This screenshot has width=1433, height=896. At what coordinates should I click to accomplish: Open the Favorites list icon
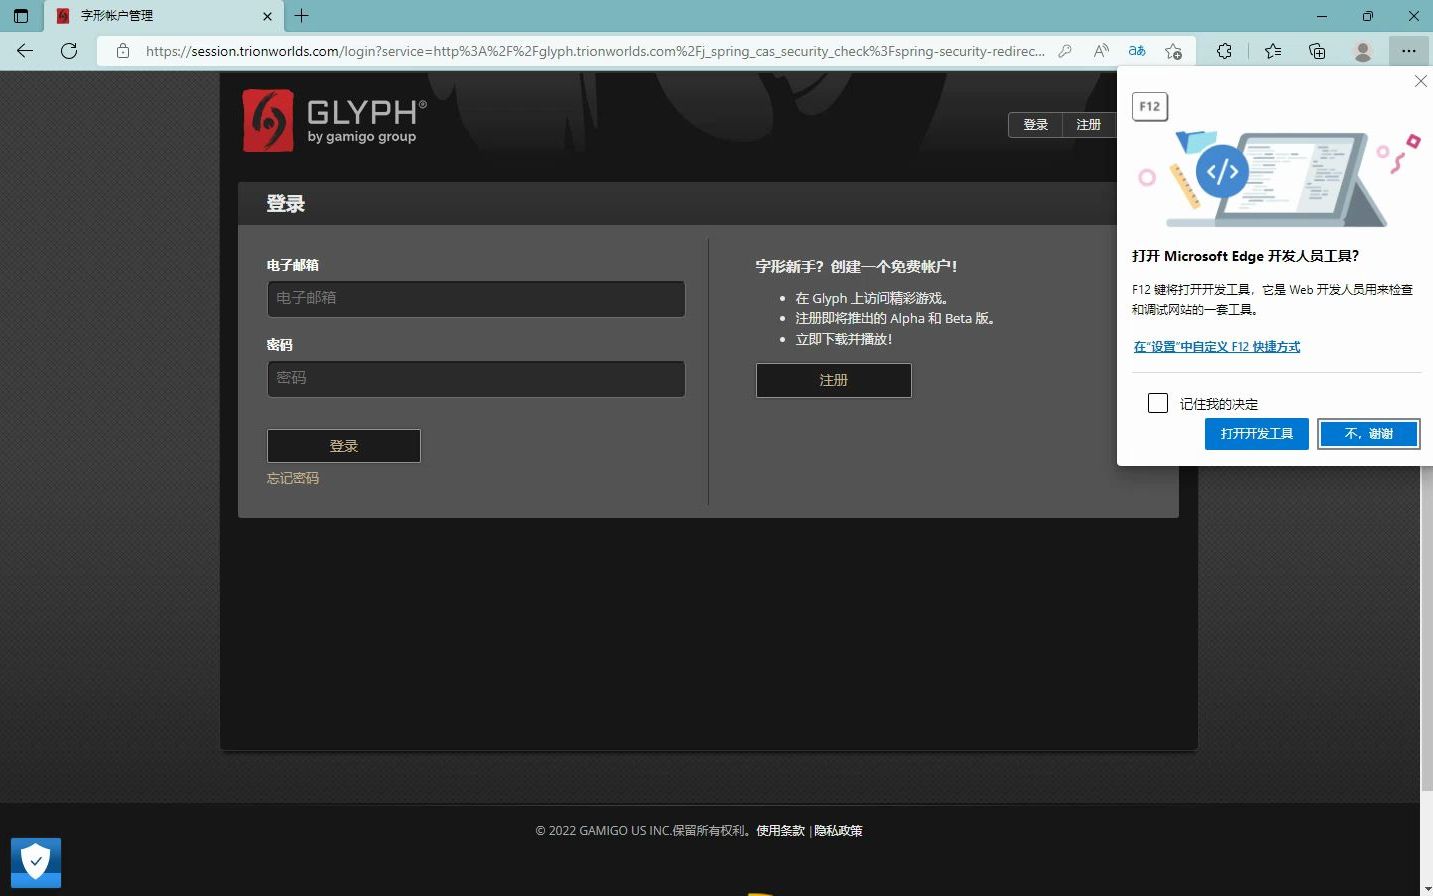click(1273, 51)
